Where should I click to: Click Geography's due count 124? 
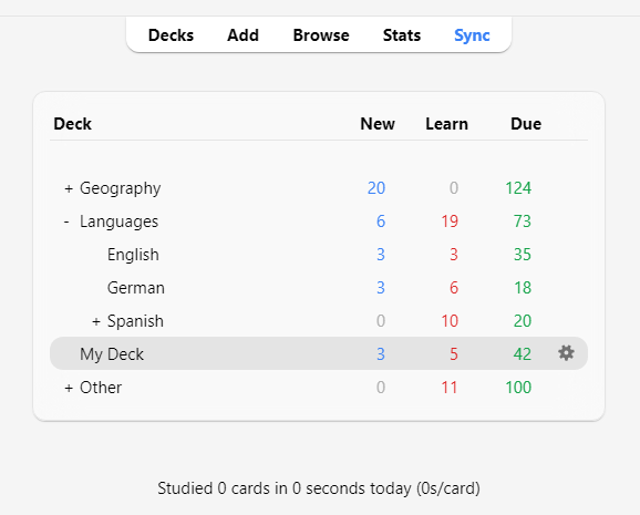click(x=518, y=189)
